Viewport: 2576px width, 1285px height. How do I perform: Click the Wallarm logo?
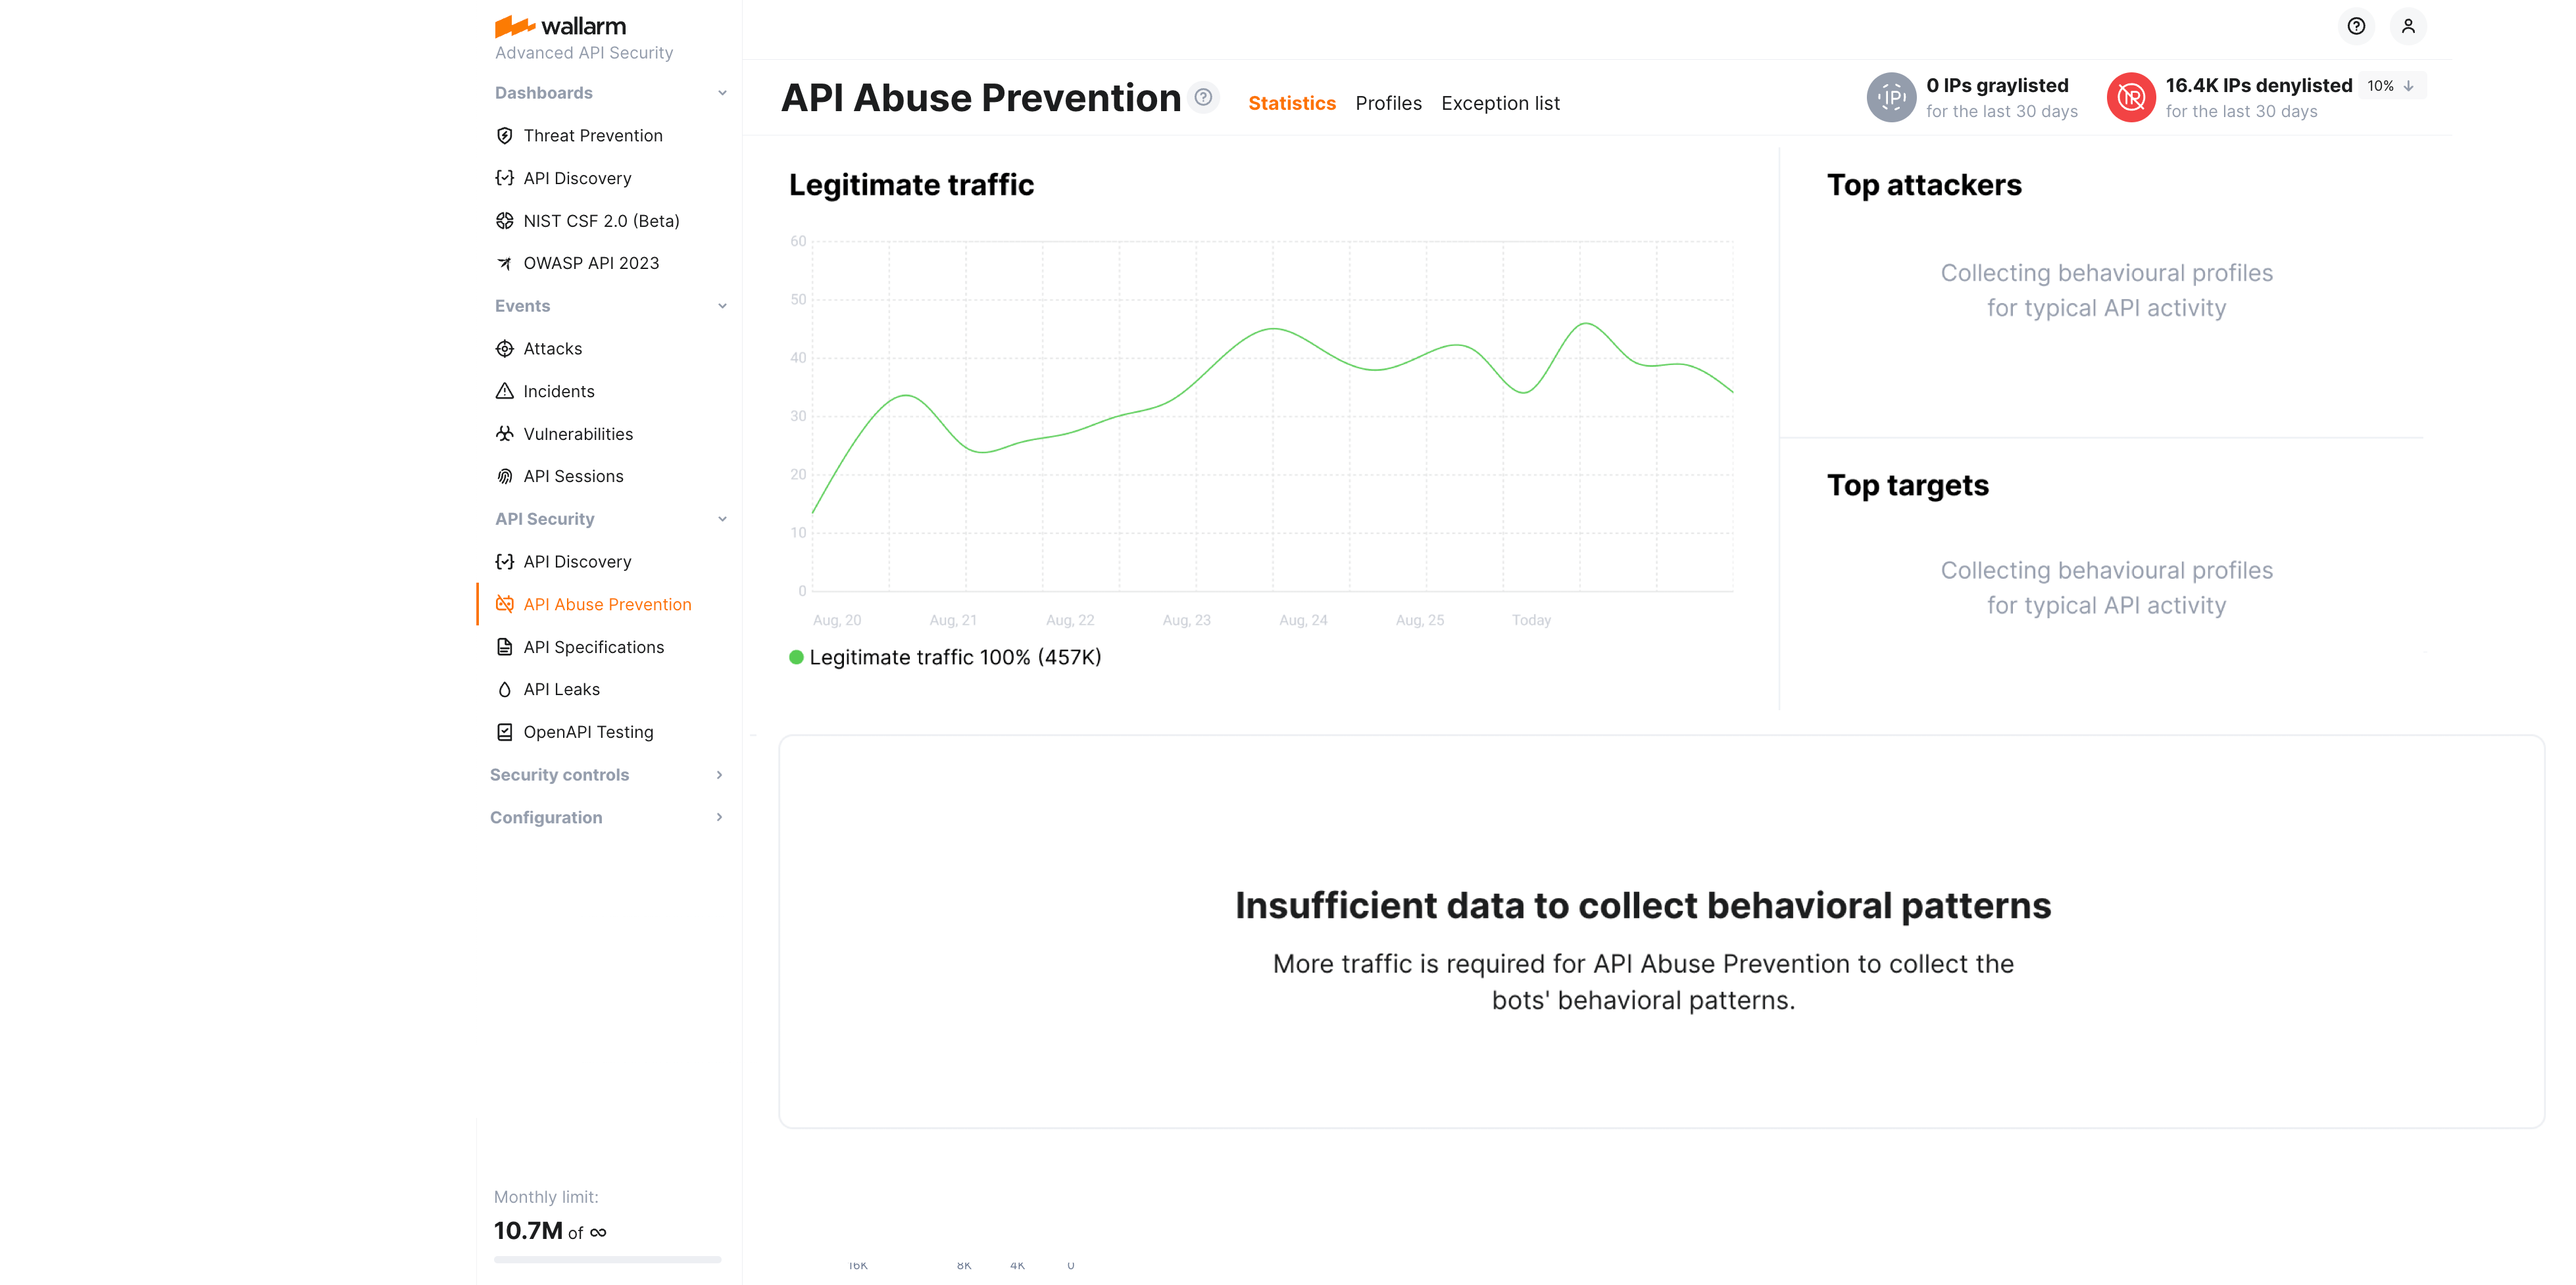coord(560,26)
